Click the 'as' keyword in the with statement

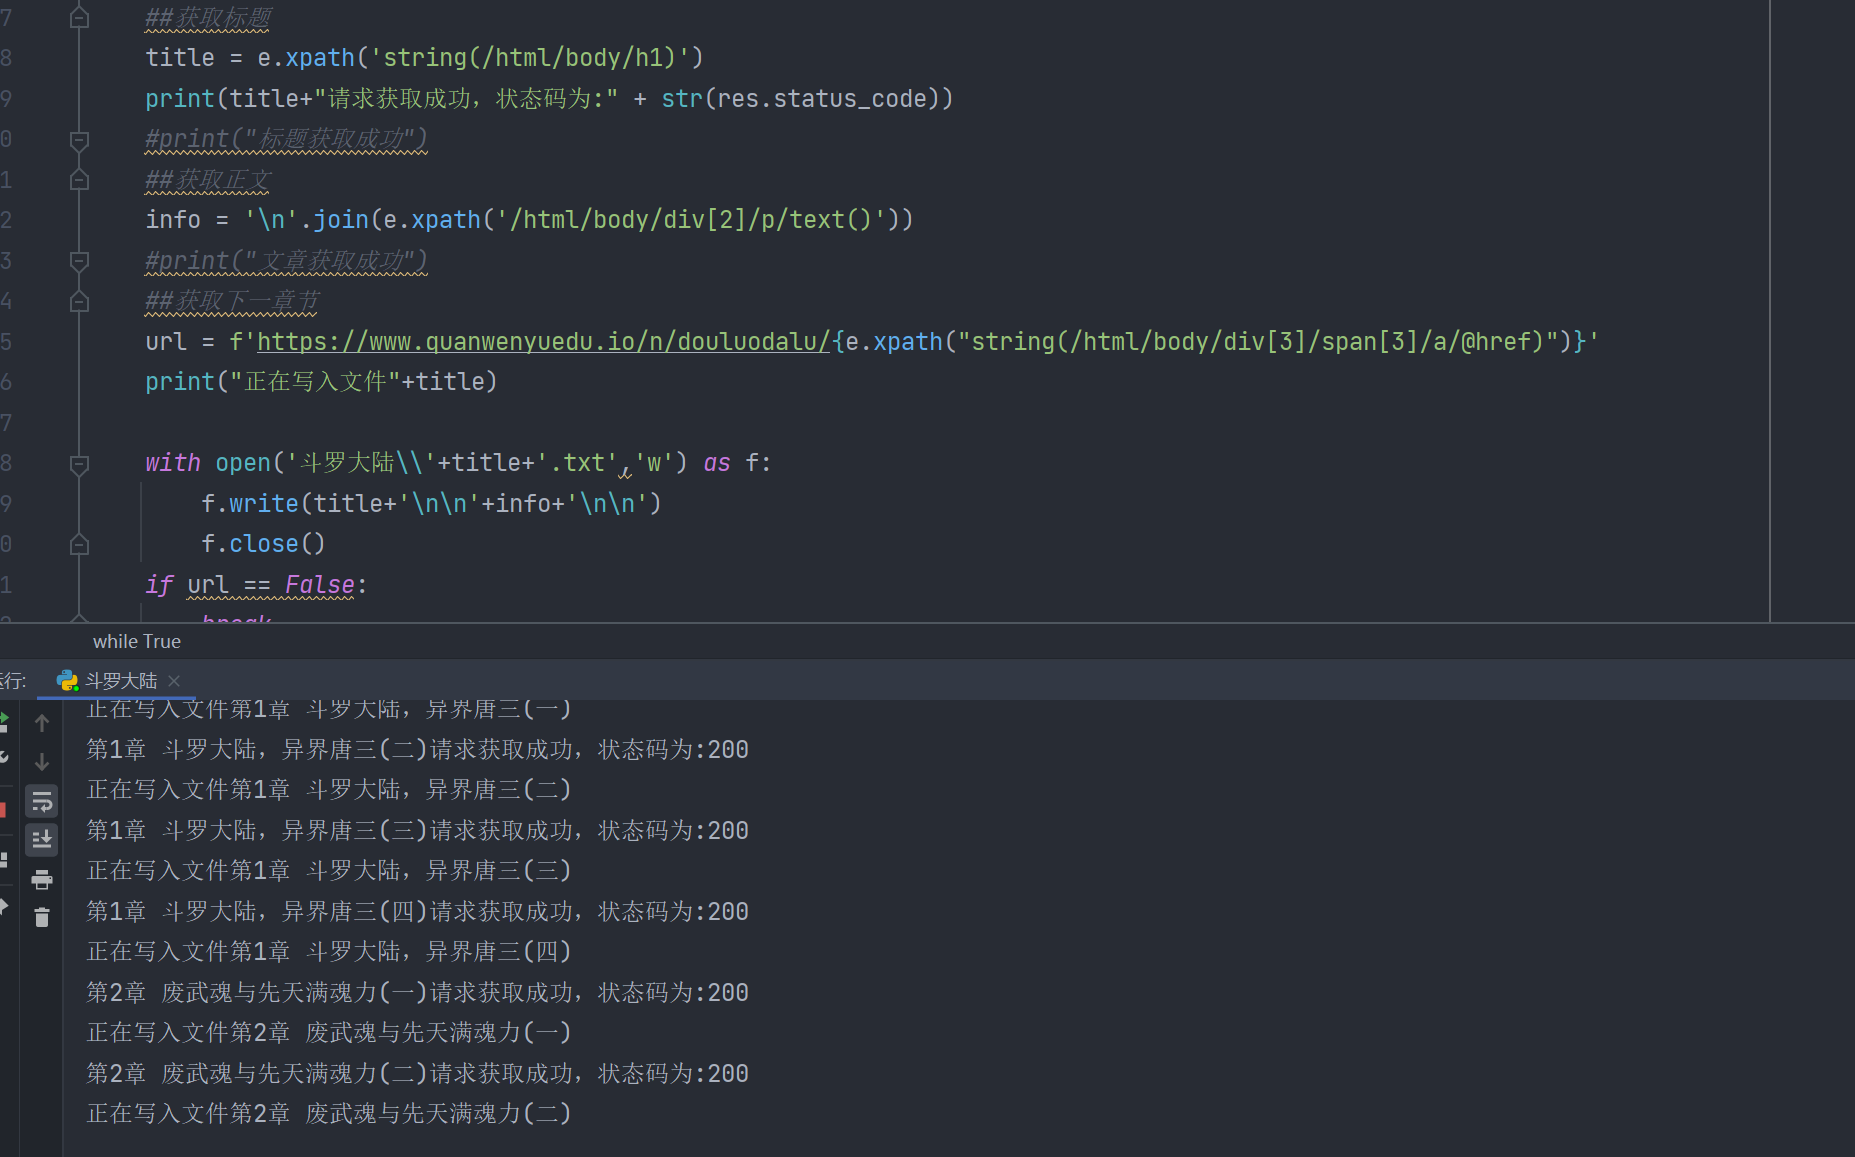(716, 463)
